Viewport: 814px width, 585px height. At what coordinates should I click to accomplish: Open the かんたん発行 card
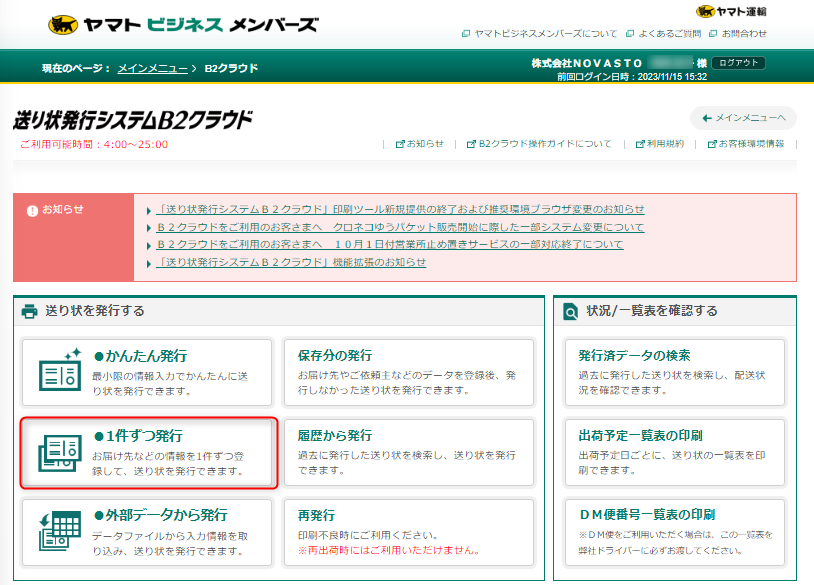click(146, 373)
